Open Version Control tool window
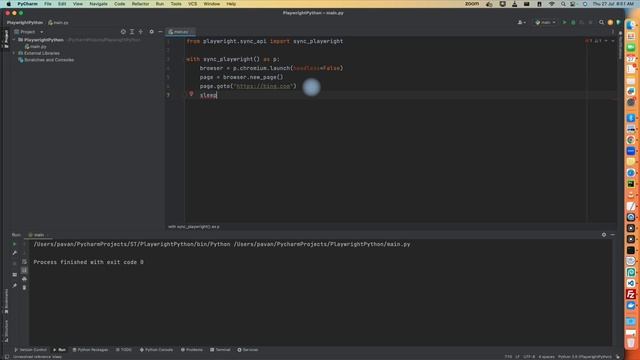The height and width of the screenshot is (360, 640). [31, 350]
